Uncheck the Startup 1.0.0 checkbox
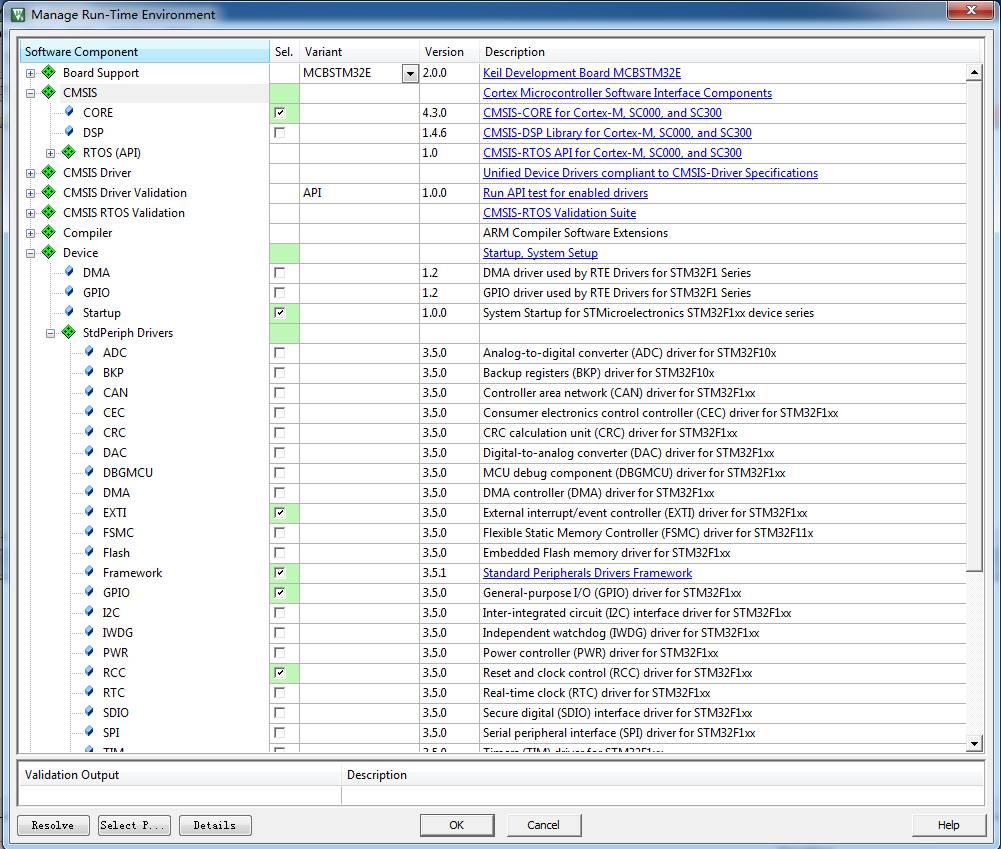Screen dimensions: 1001x849 point(280,313)
